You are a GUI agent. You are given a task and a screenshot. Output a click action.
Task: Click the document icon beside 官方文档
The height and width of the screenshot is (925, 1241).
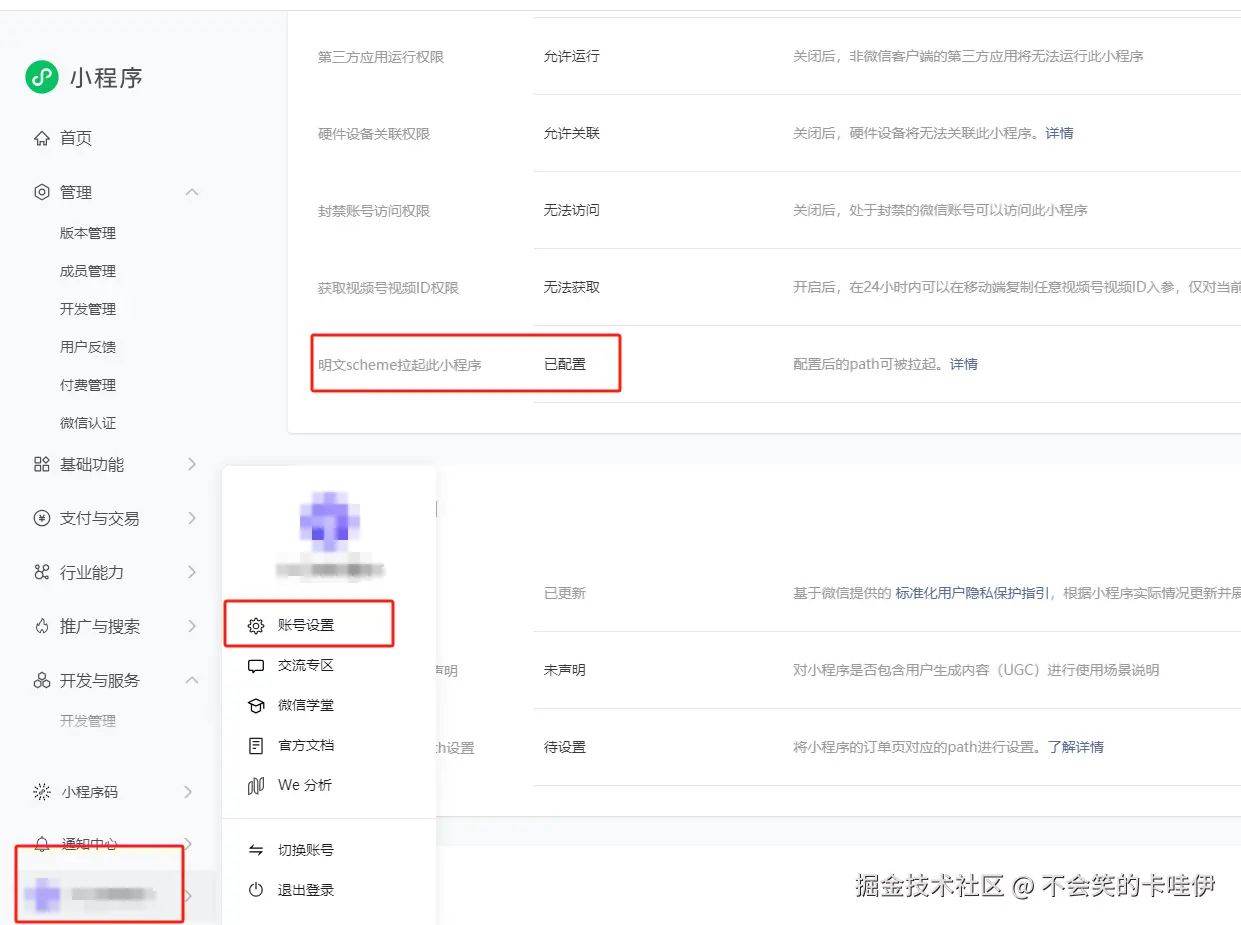[x=256, y=745]
